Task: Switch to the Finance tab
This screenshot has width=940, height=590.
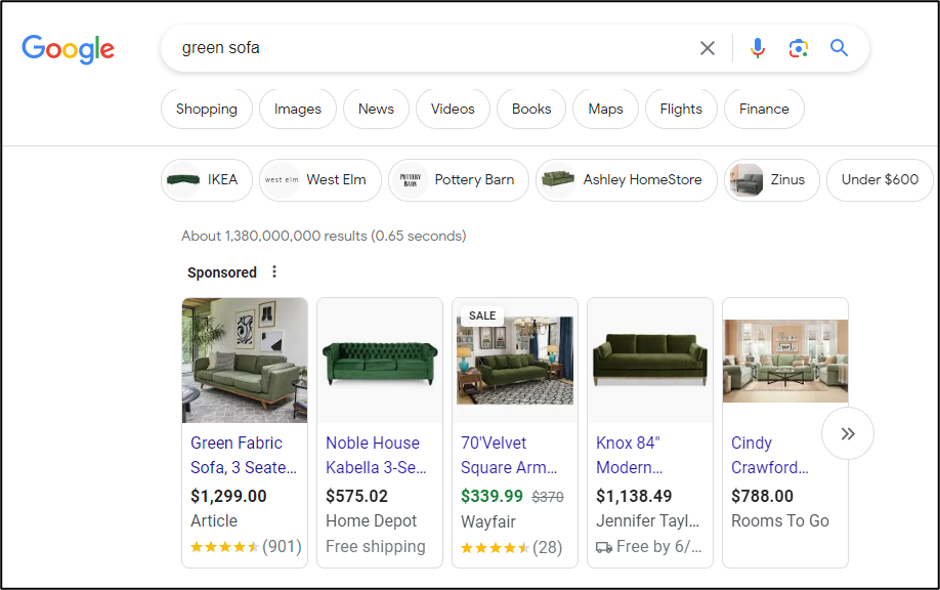Action: pos(764,109)
